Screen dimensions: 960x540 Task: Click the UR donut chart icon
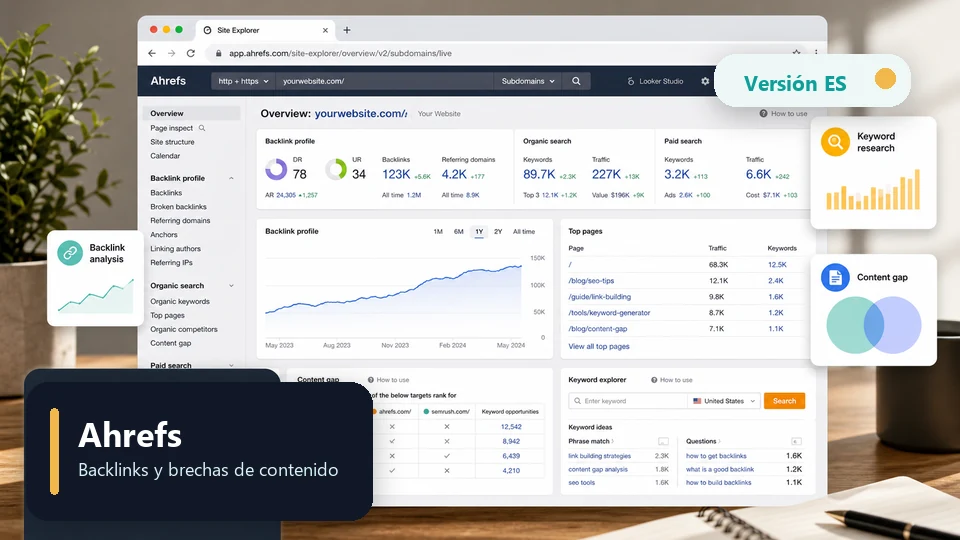tap(336, 169)
